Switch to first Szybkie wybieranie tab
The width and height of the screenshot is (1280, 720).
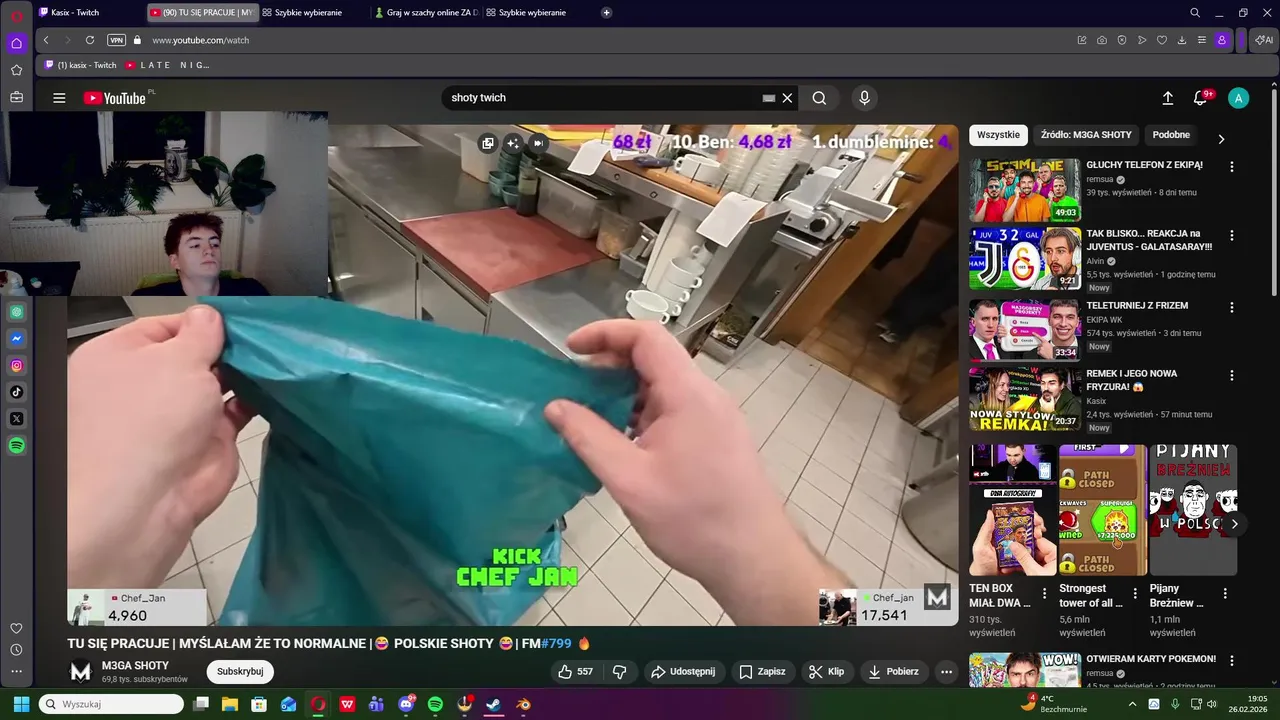[307, 13]
